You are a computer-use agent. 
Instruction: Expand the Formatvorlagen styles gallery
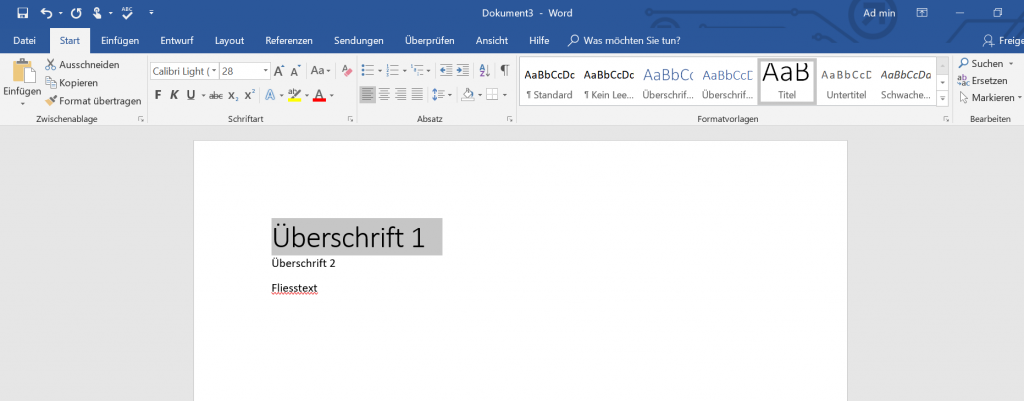pyautogui.click(x=942, y=99)
